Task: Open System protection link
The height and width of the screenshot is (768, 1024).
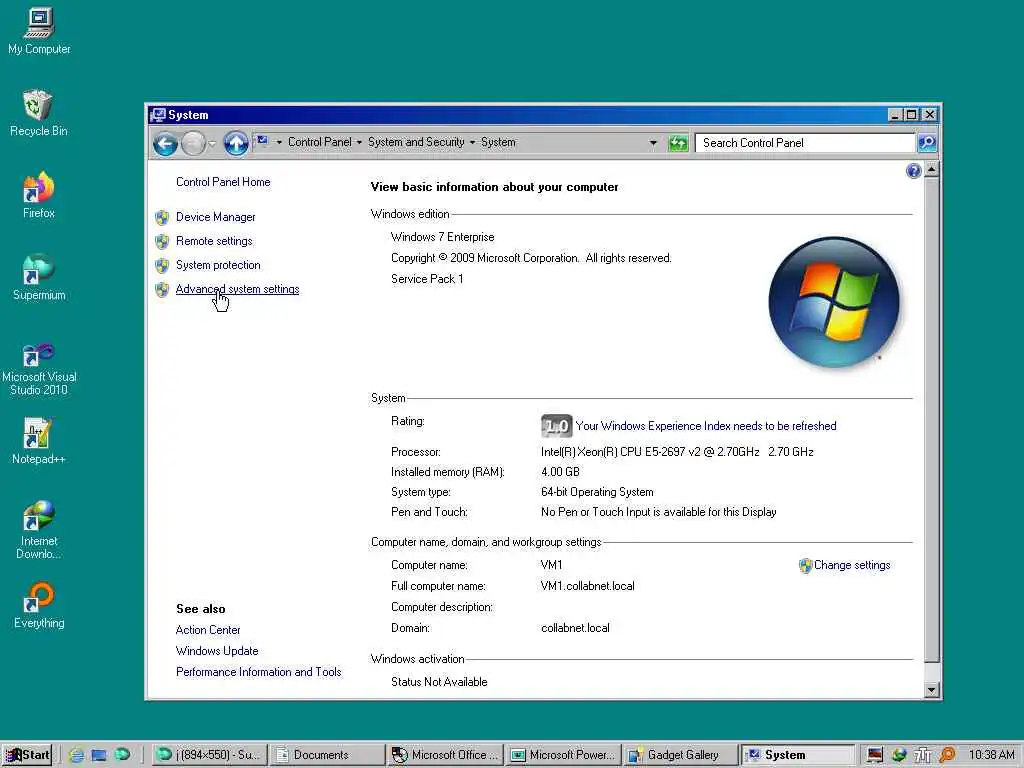Action: 217,265
